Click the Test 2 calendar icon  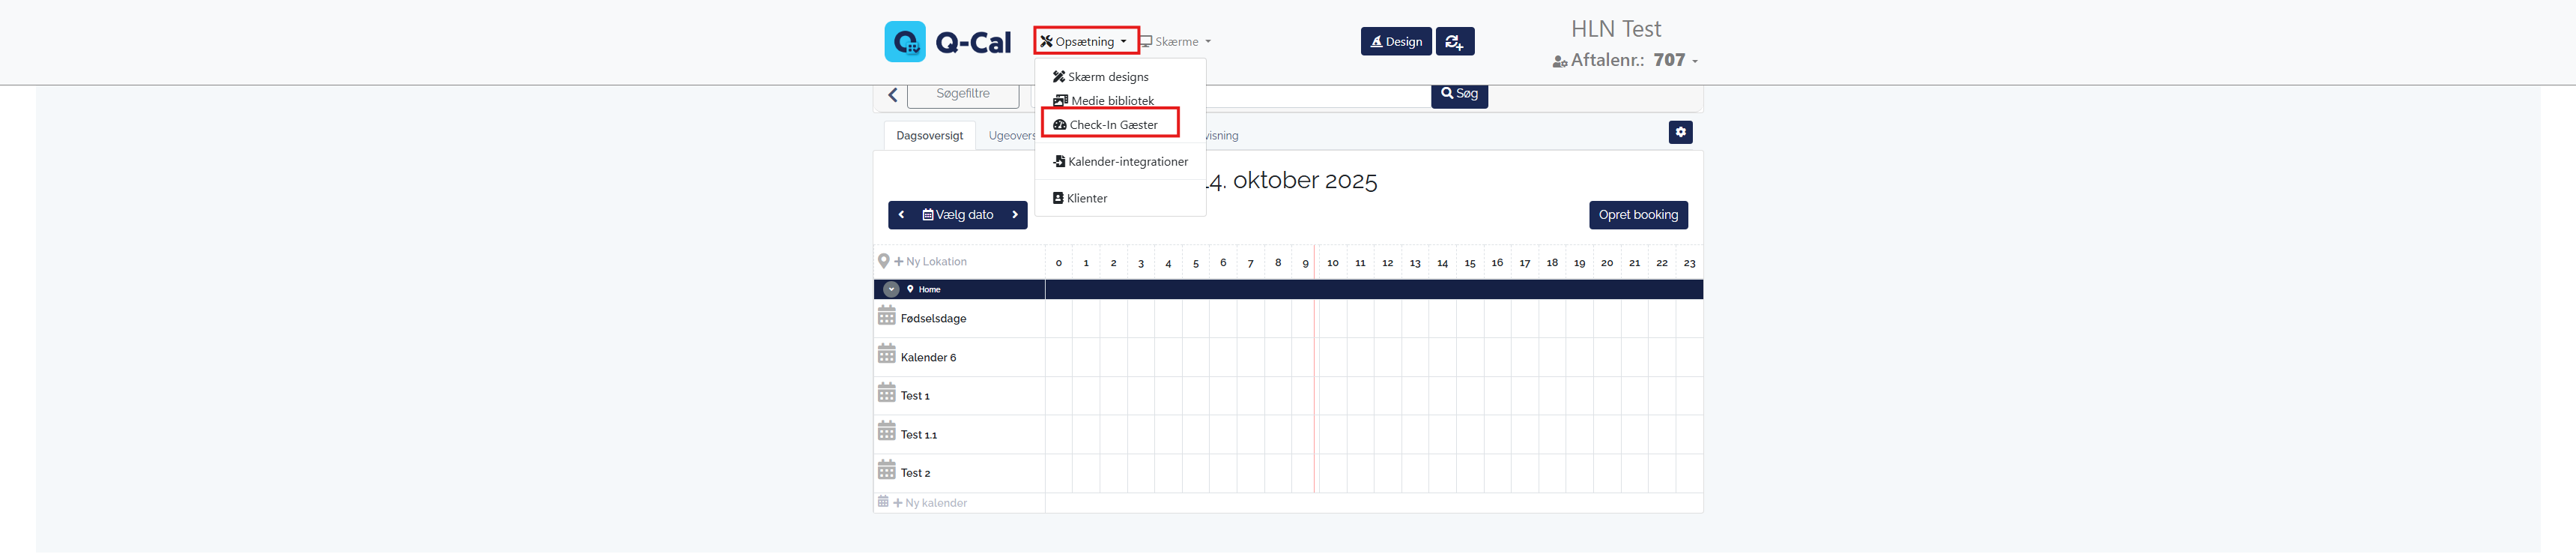point(886,471)
